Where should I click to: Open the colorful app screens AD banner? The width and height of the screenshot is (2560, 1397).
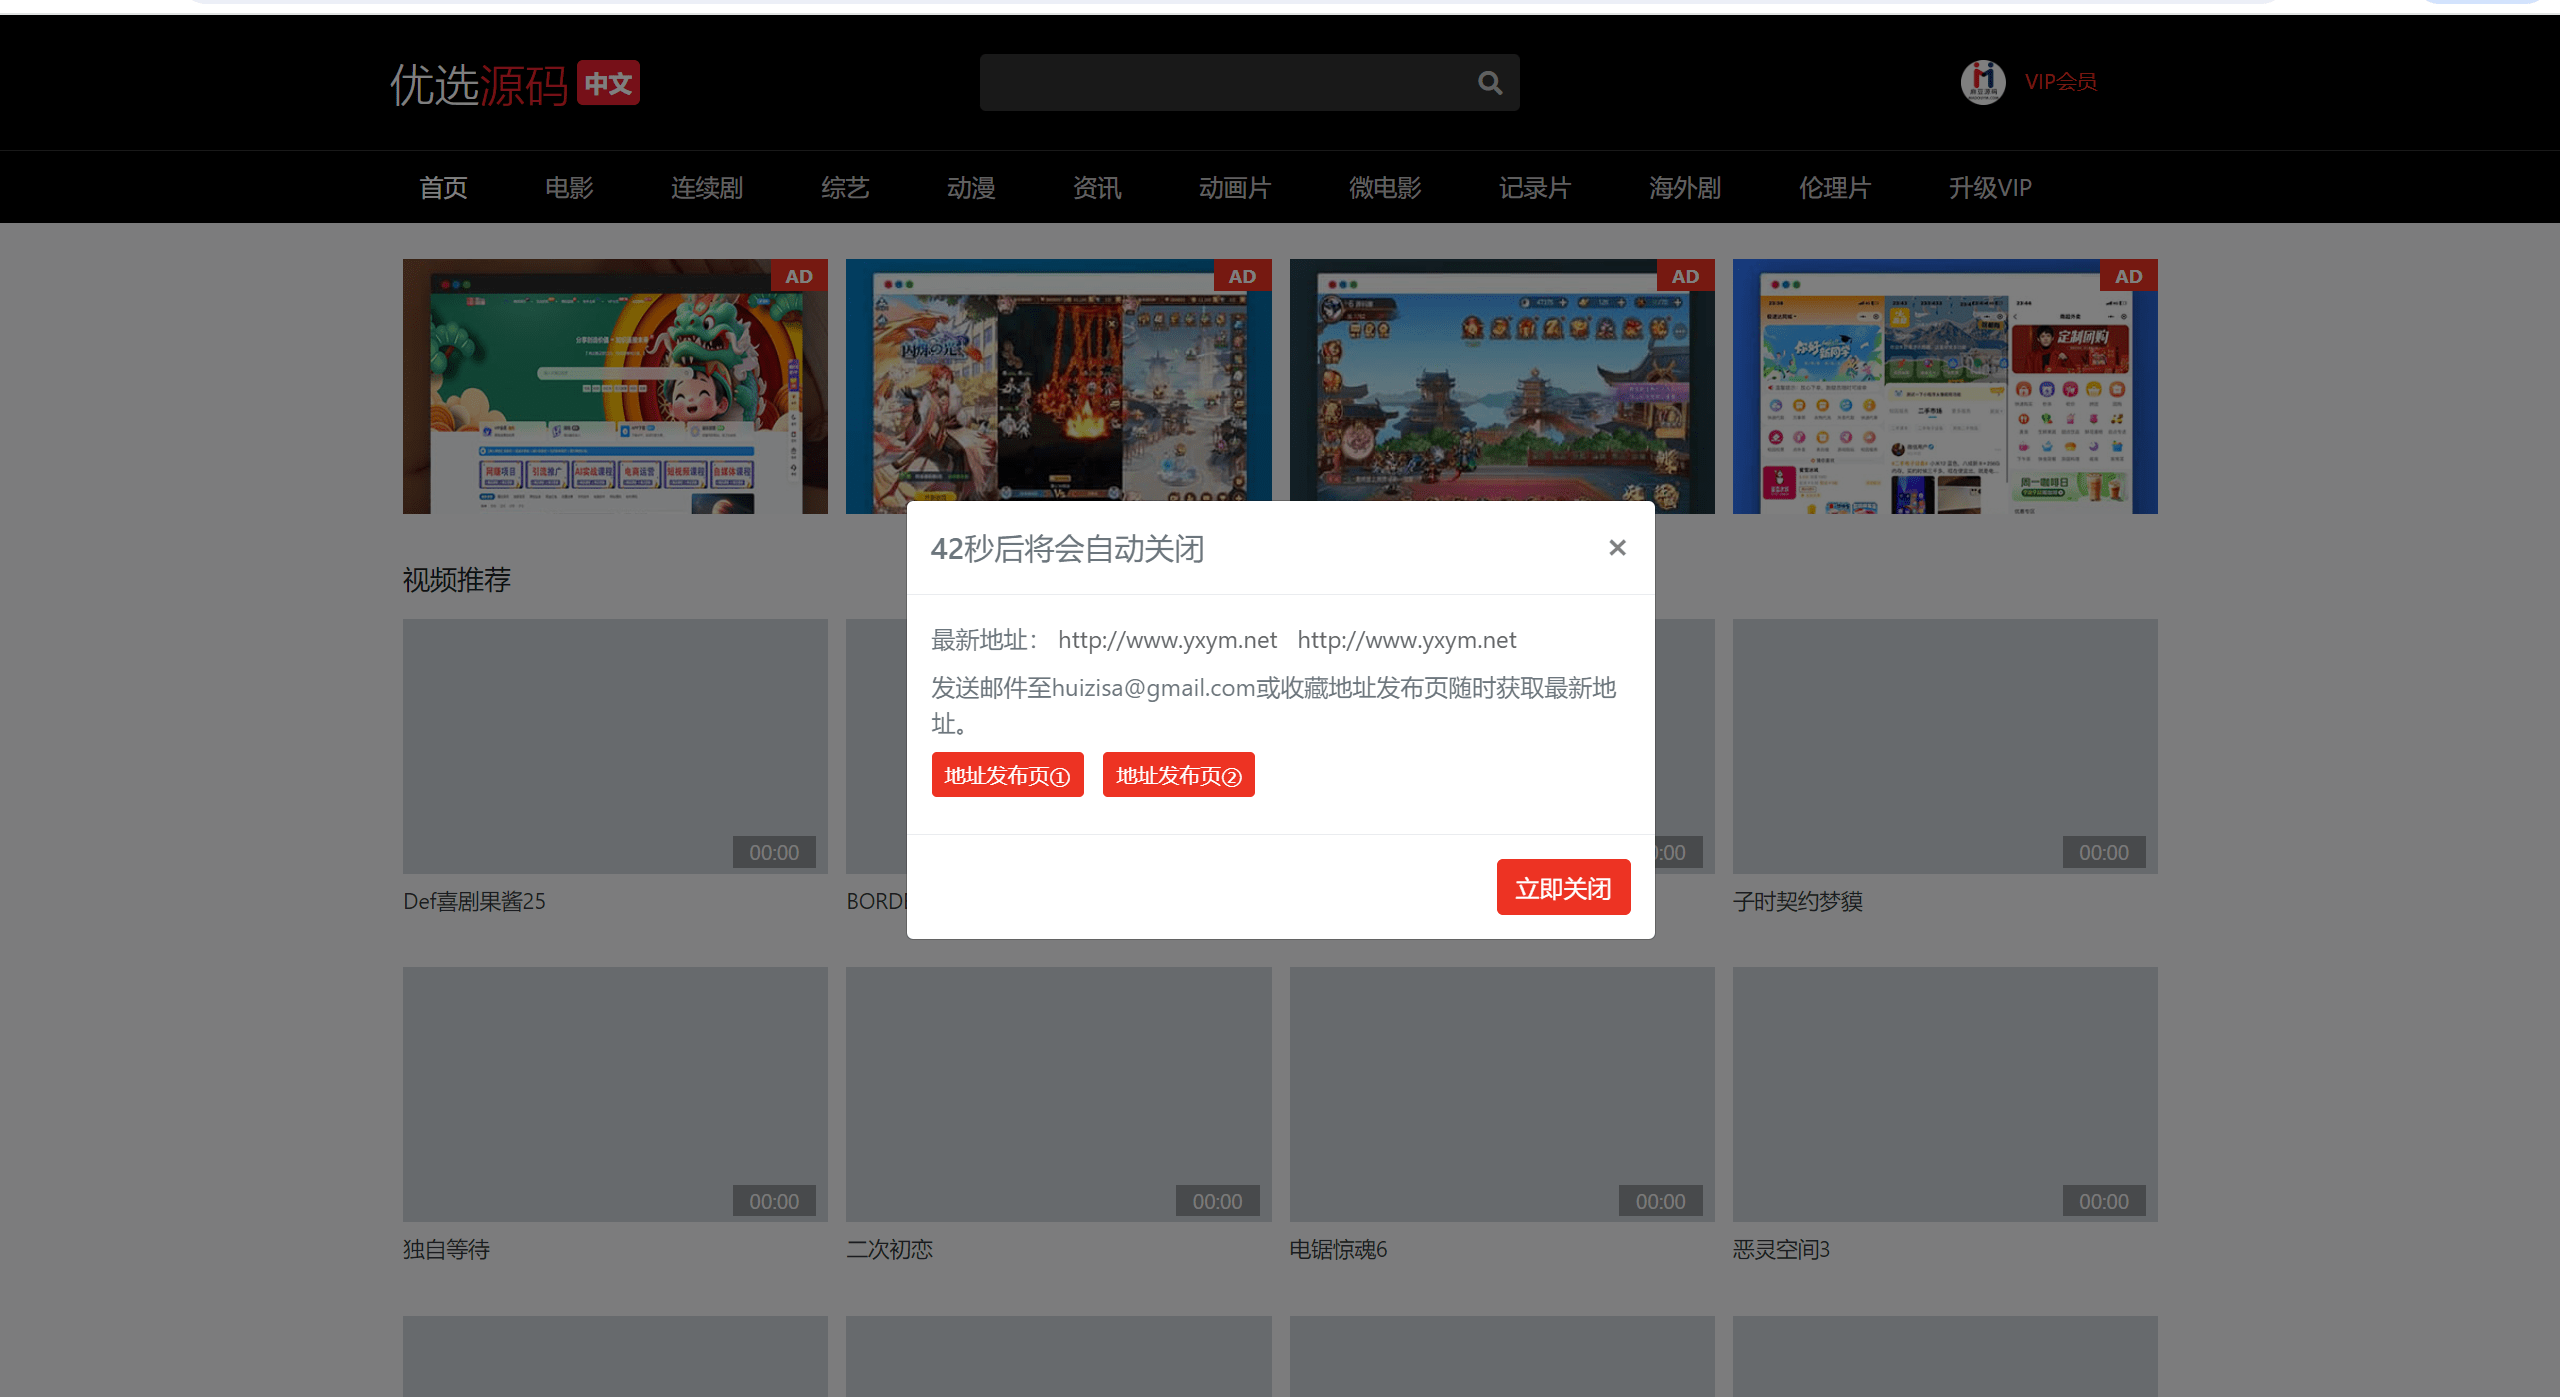[1945, 387]
